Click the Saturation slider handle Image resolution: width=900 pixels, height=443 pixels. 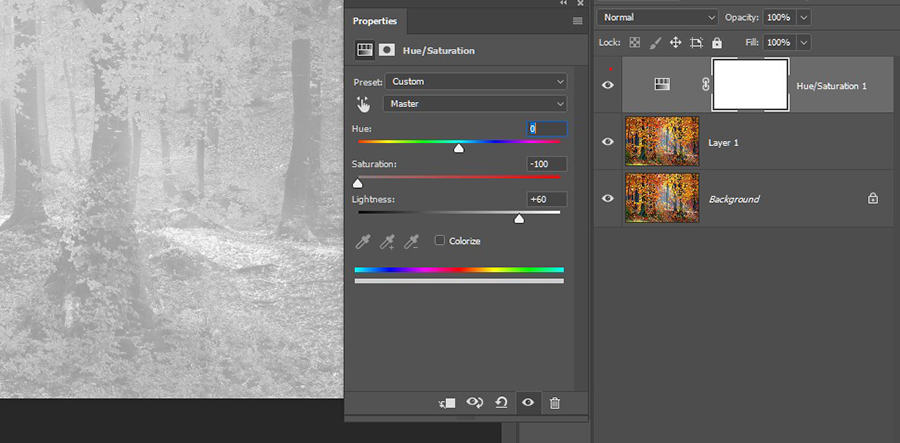click(358, 183)
